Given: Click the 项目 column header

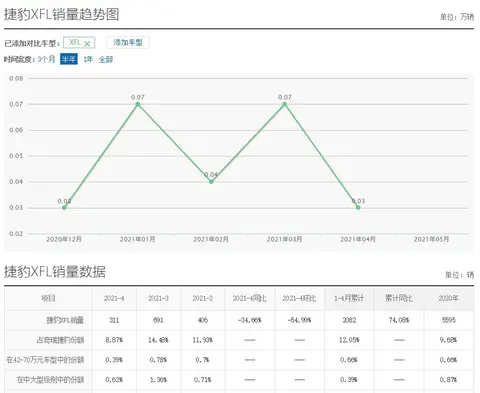Looking at the screenshot, I should 48,298.
